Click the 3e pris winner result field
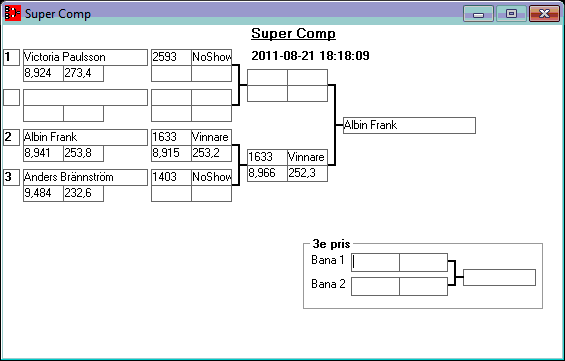The height and width of the screenshot is (361, 565). 499,277
